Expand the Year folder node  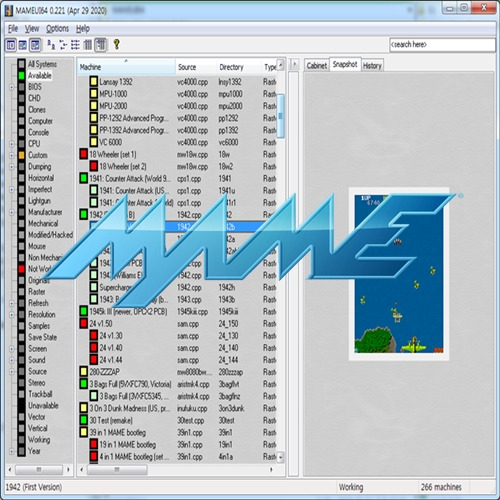coord(12,451)
